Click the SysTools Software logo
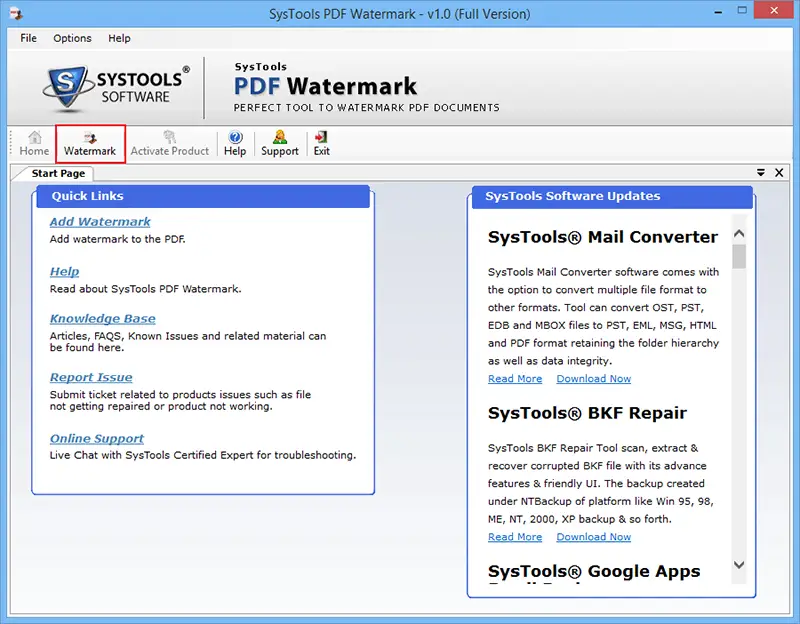The image size is (800, 624). (116, 88)
